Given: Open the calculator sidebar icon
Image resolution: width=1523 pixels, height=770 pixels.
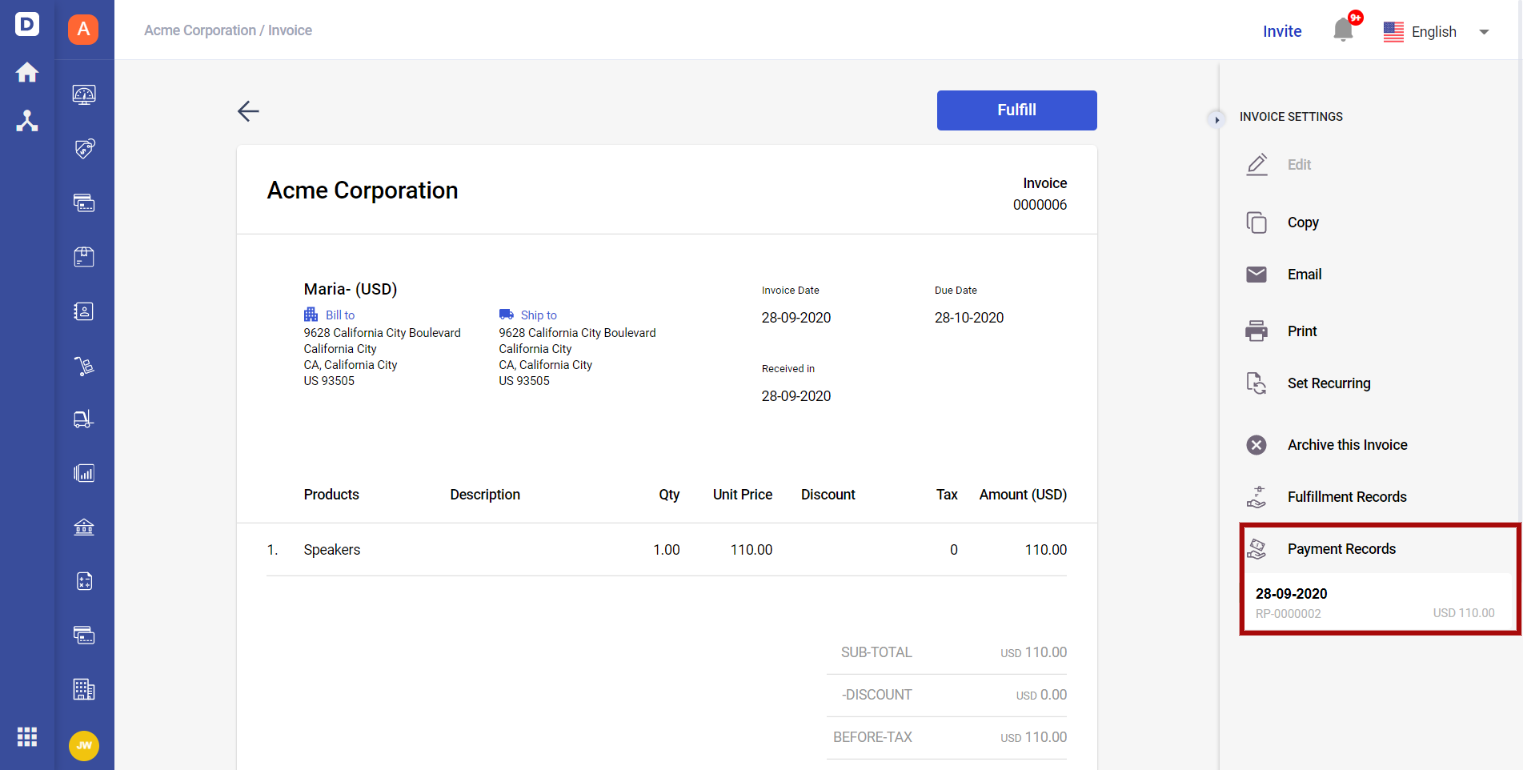Looking at the screenshot, I should pos(84,581).
